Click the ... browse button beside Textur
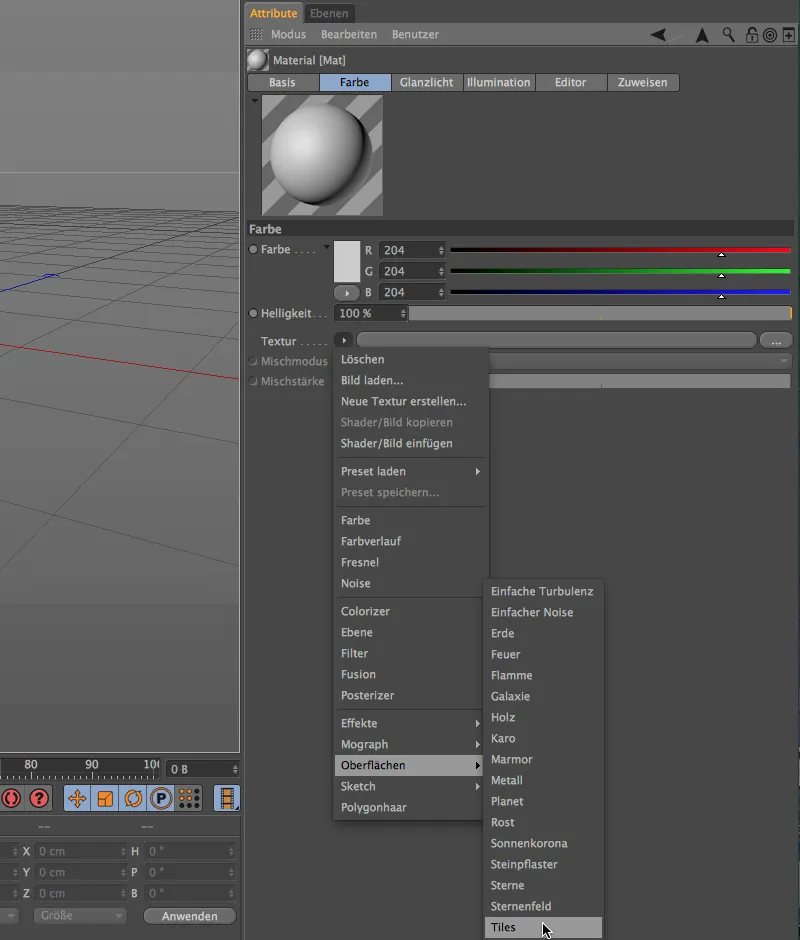The height and width of the screenshot is (940, 800). (776, 341)
